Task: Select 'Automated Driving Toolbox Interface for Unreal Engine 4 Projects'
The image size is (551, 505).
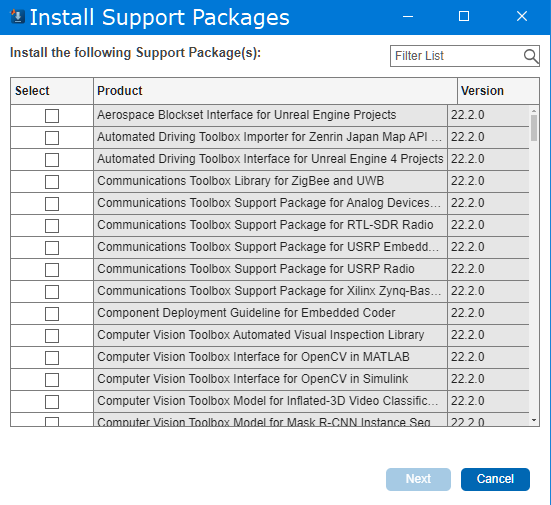Action: click(x=270, y=159)
